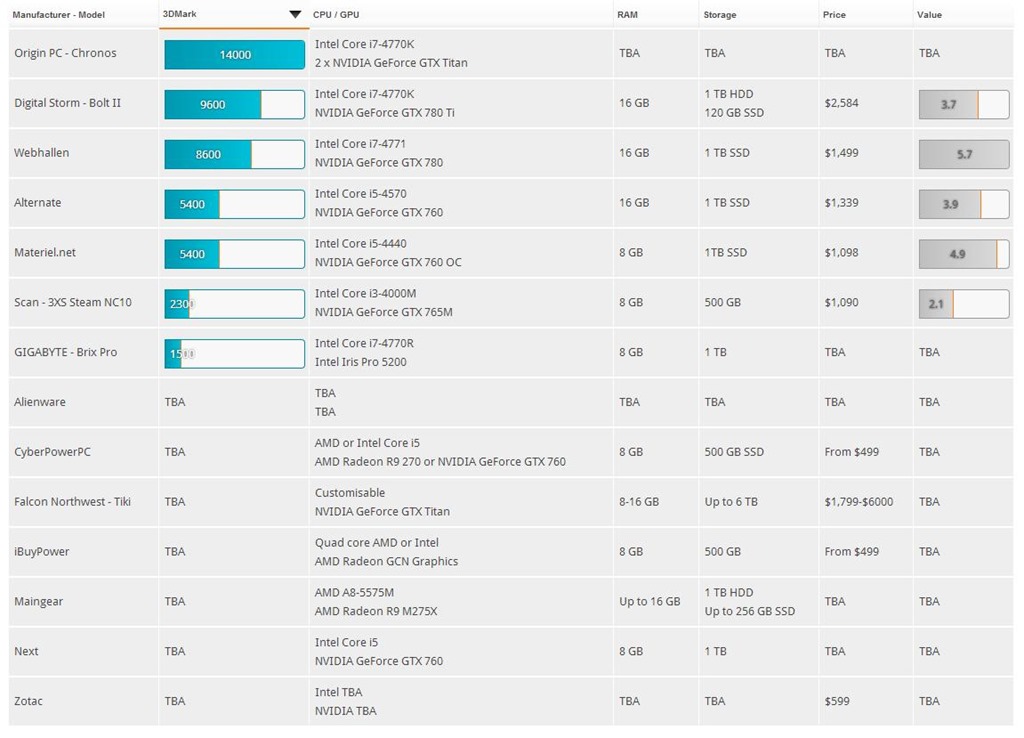Click the 3.7 value bar for Digital Storm
The width and height of the screenshot is (1024, 738).
[x=964, y=104]
